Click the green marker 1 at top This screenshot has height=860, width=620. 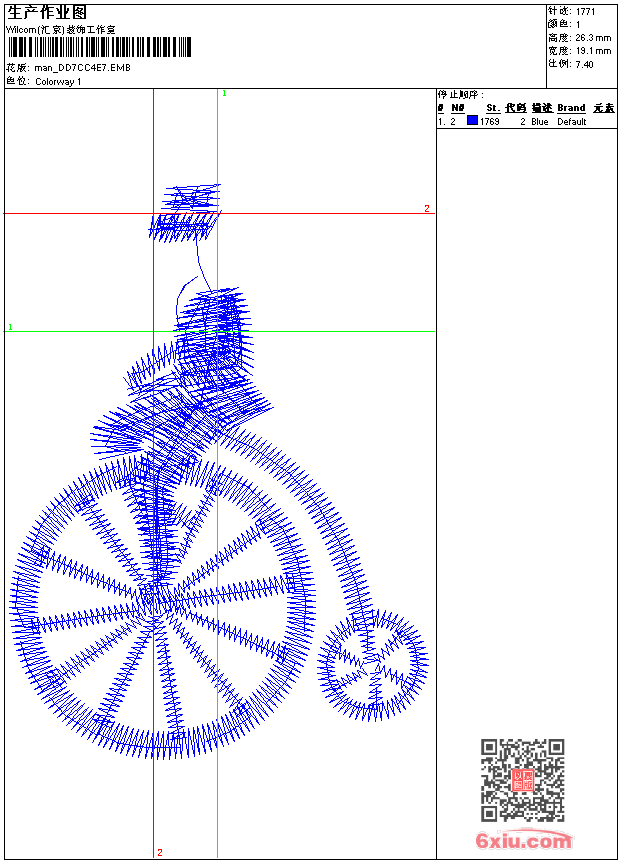pyautogui.click(x=224, y=93)
